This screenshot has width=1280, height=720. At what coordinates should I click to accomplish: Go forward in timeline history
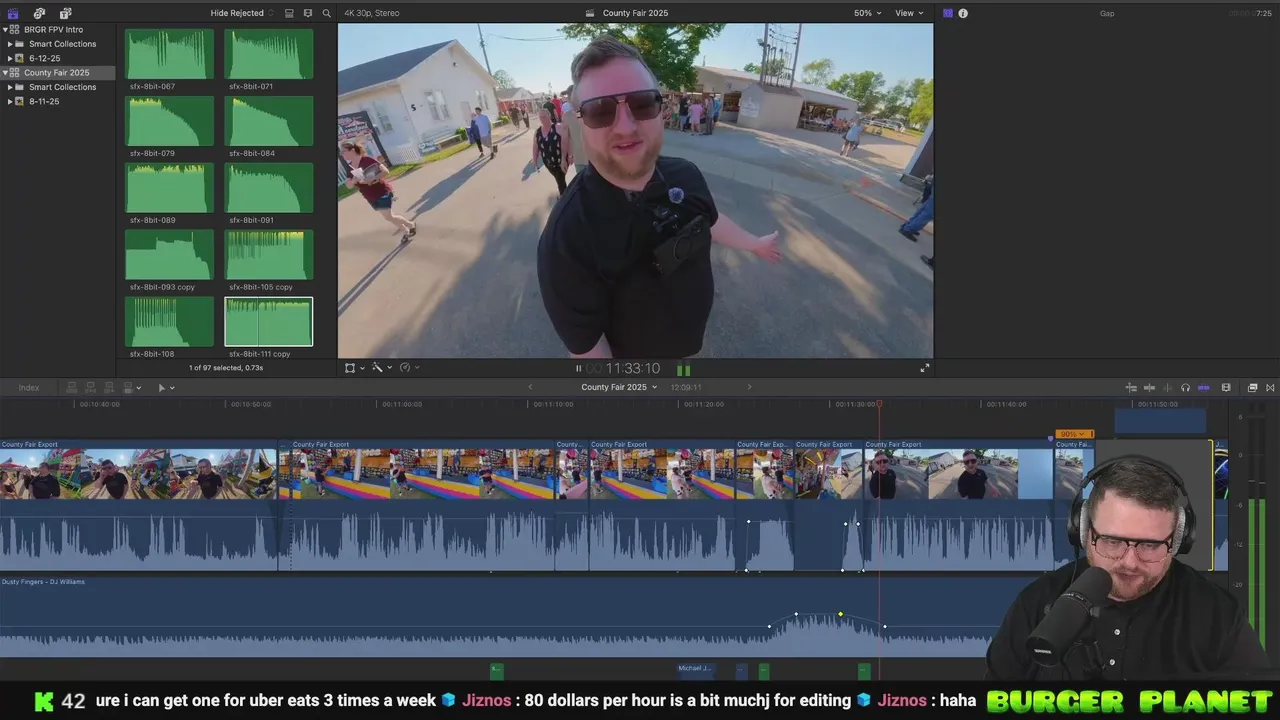[x=749, y=387]
